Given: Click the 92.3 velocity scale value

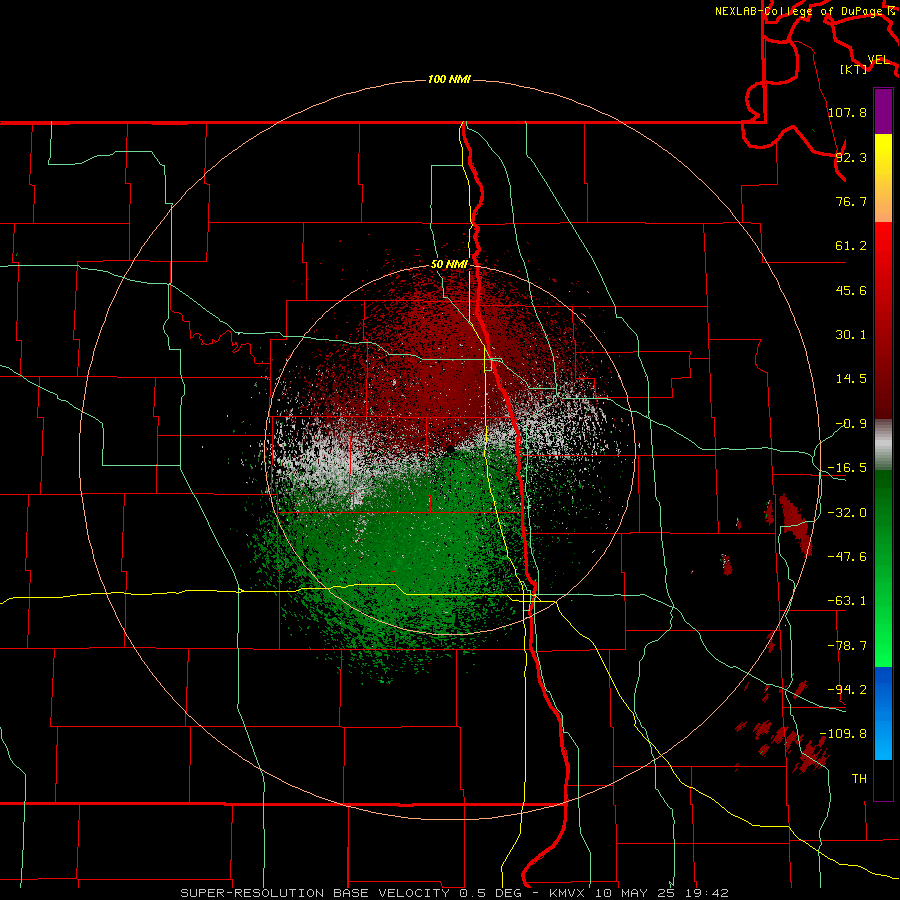Looking at the screenshot, I should [x=851, y=157].
